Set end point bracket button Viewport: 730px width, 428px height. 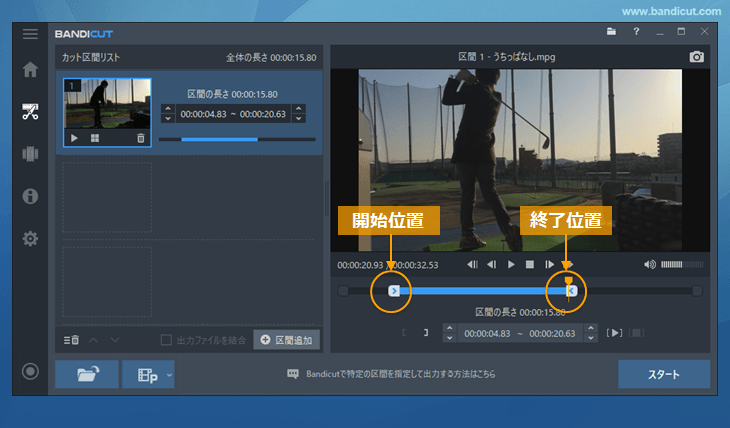pos(426,333)
